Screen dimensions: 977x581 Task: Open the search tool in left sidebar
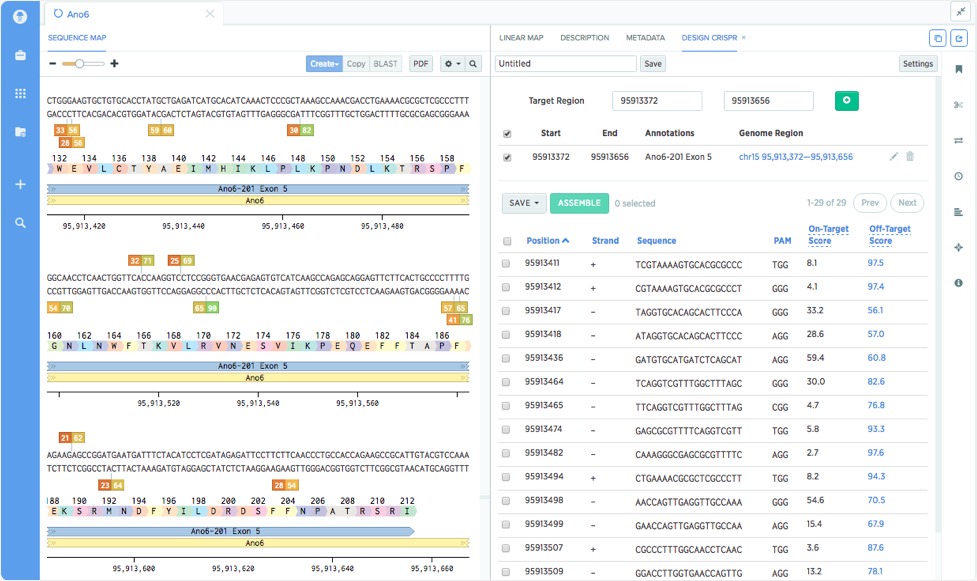20,222
